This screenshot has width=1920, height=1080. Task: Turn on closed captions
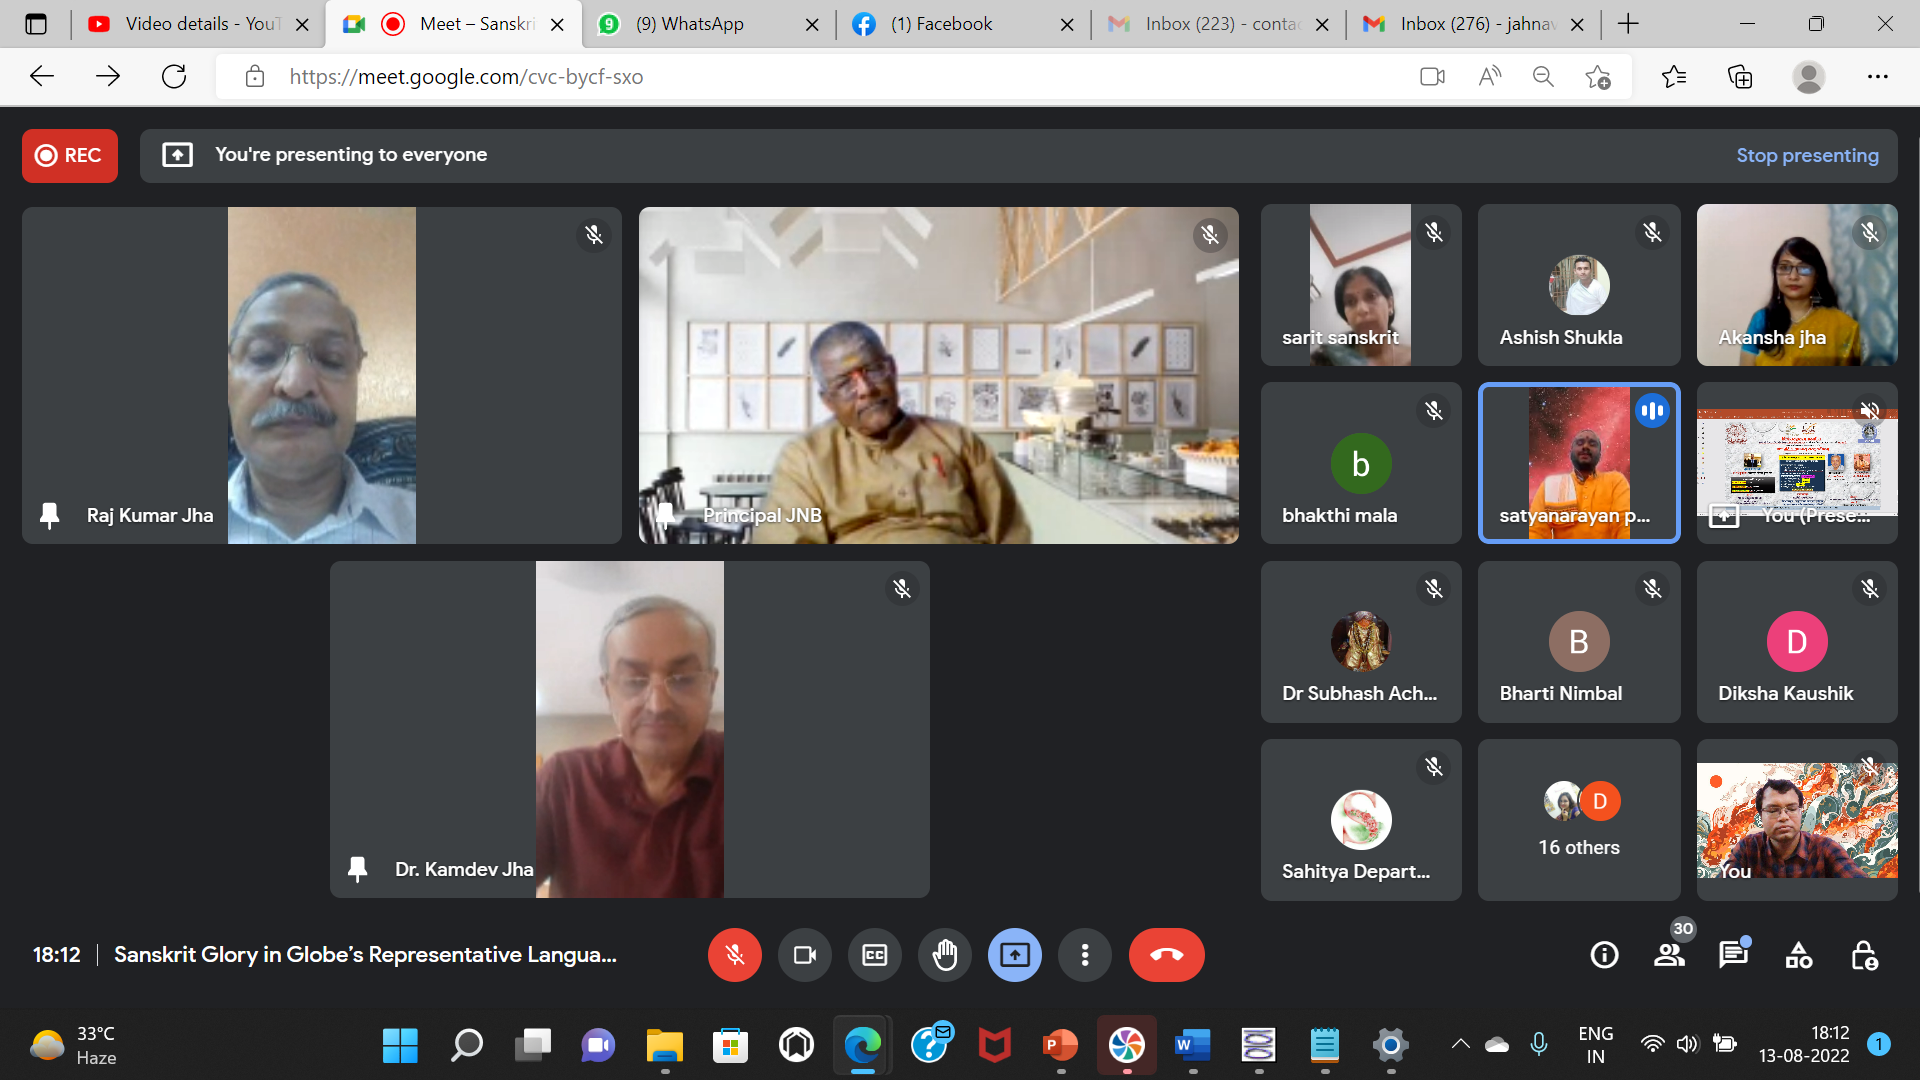tap(874, 955)
